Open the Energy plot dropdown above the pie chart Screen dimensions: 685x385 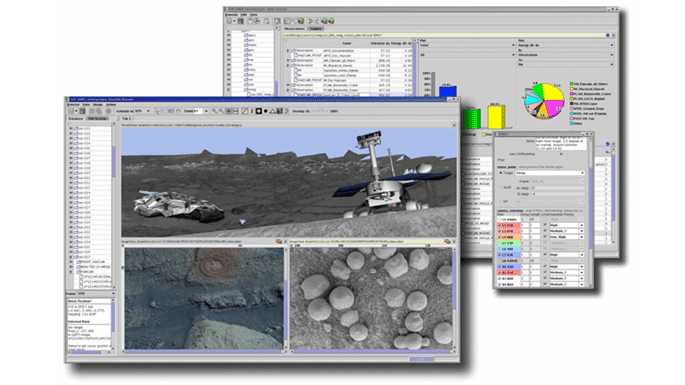[x=566, y=45]
